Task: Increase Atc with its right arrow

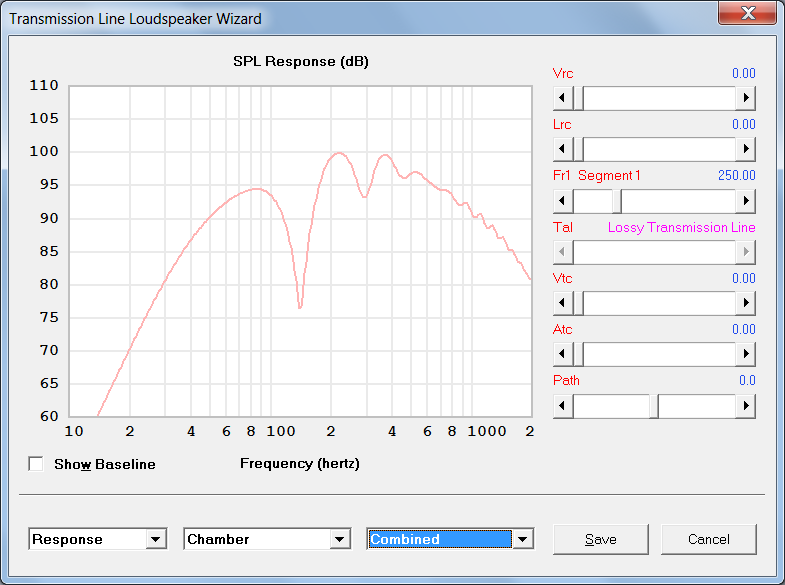Action: (x=745, y=354)
